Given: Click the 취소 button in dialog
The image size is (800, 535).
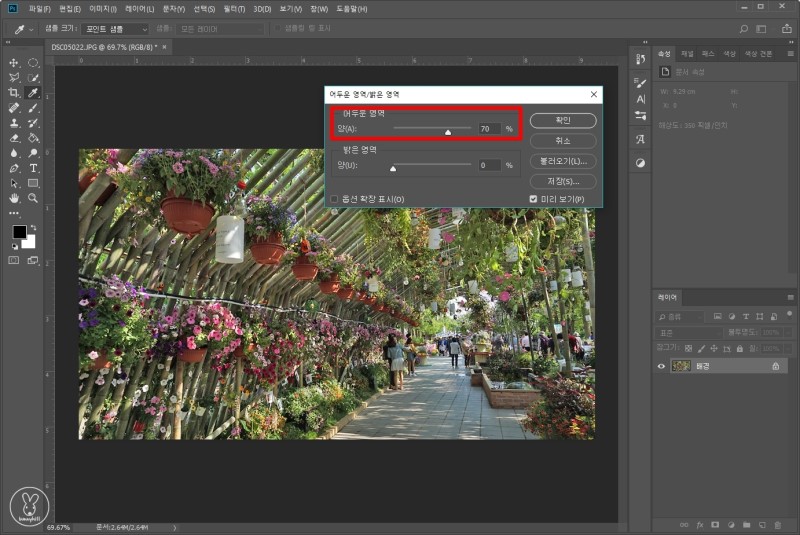Looking at the screenshot, I should pyautogui.click(x=563, y=141).
